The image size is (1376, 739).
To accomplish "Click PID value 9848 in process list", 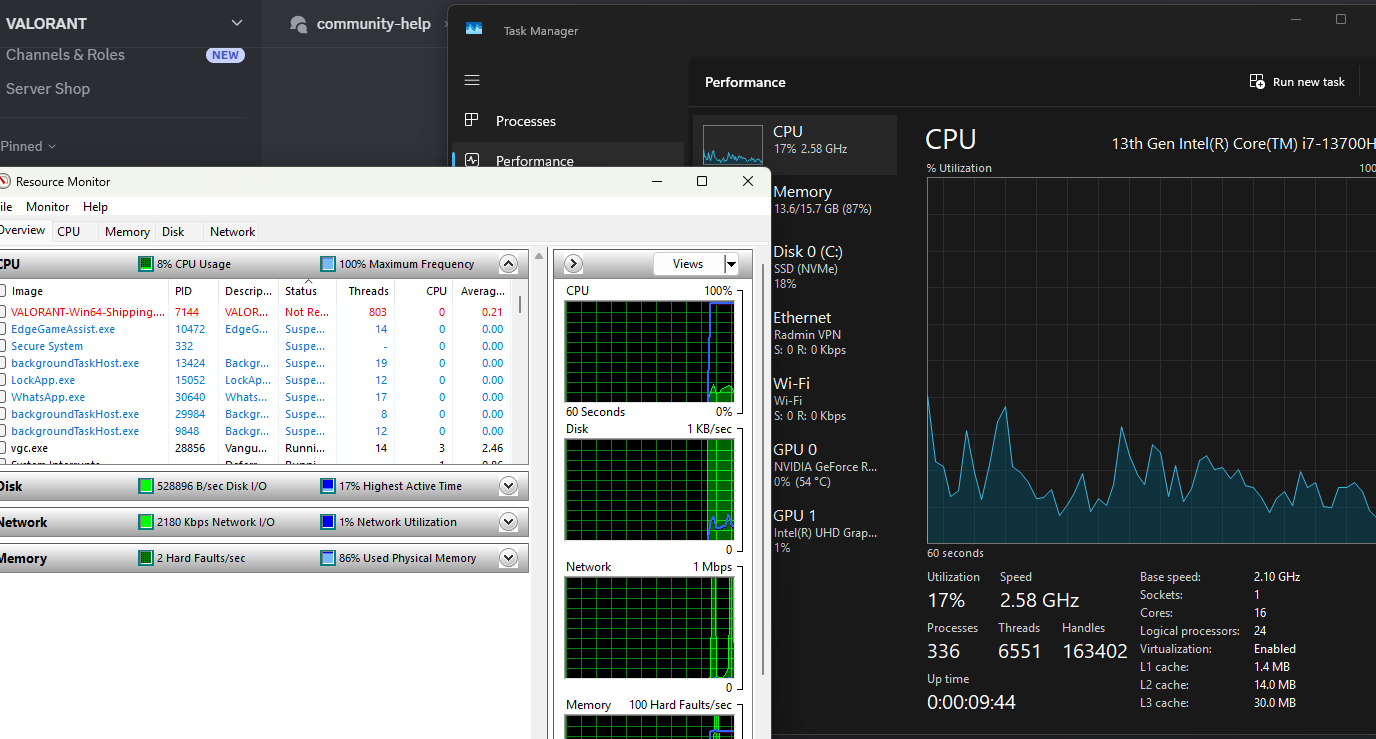I will pyautogui.click(x=190, y=431).
